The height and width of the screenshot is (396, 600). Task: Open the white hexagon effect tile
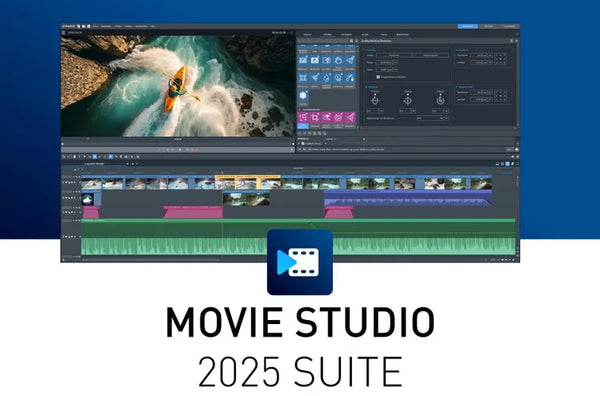303,96
